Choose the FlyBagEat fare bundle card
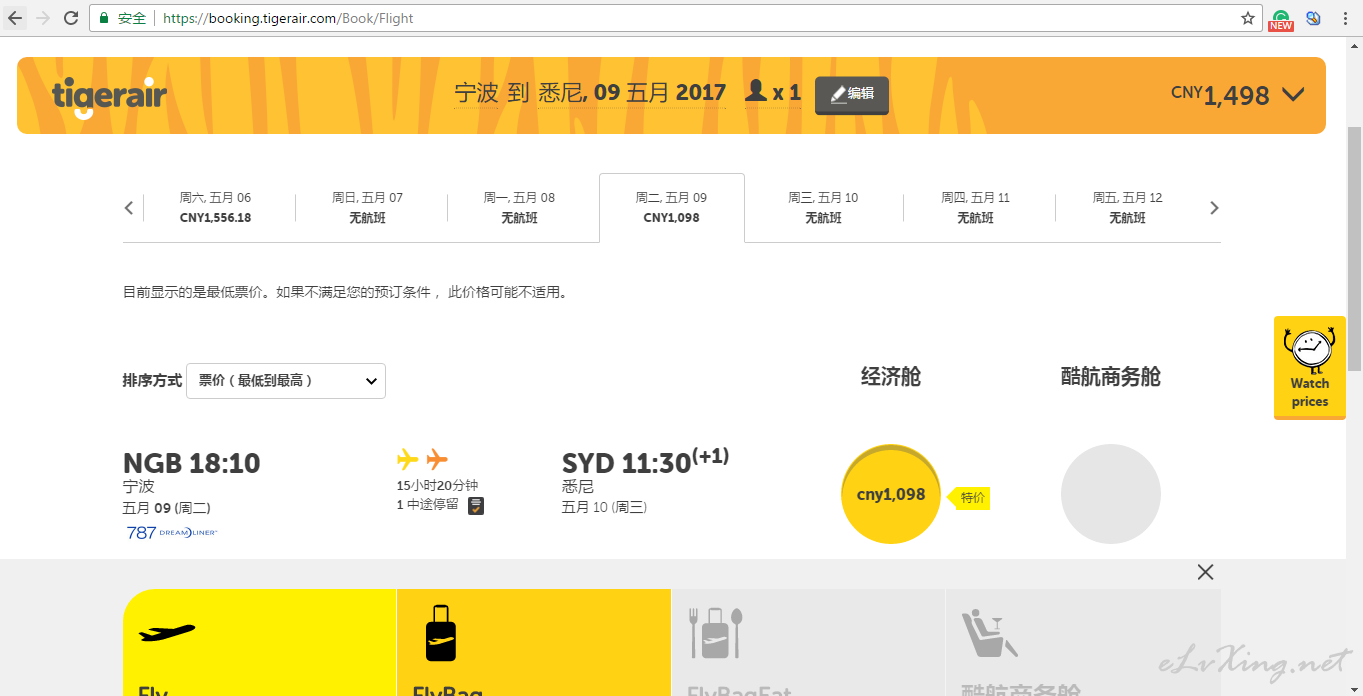1363x696 pixels. [808, 642]
